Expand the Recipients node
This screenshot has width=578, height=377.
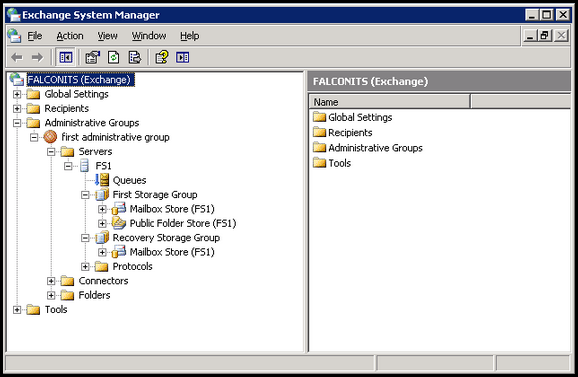pyautogui.click(x=17, y=109)
